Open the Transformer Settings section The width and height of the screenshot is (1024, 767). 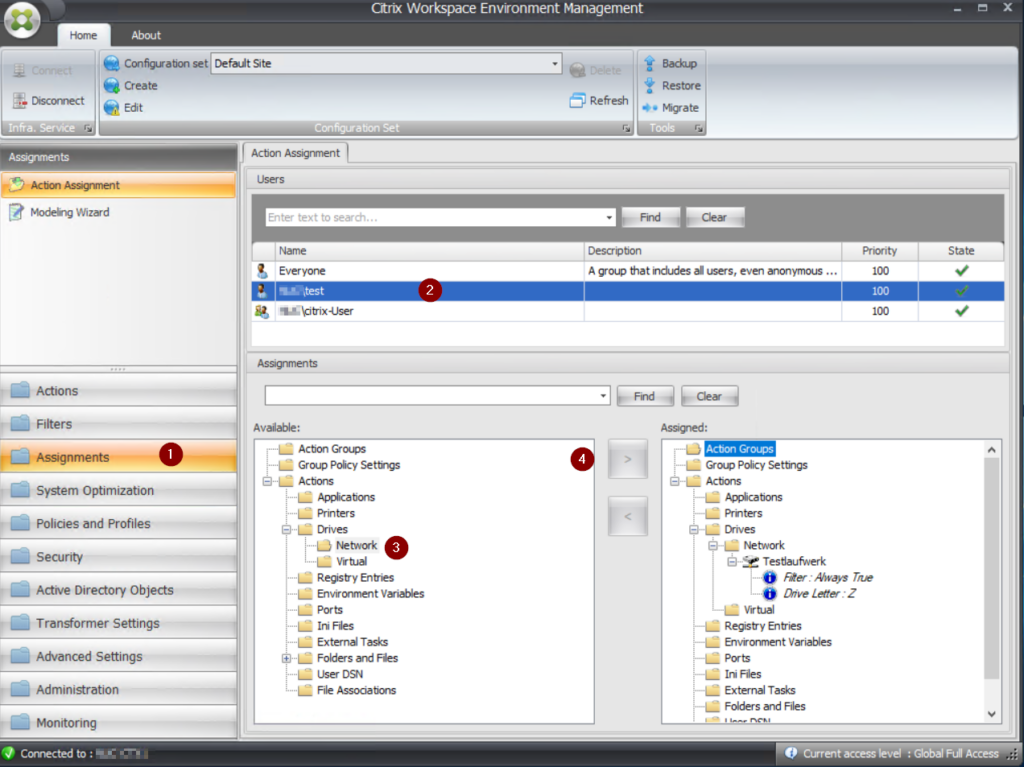coord(118,623)
